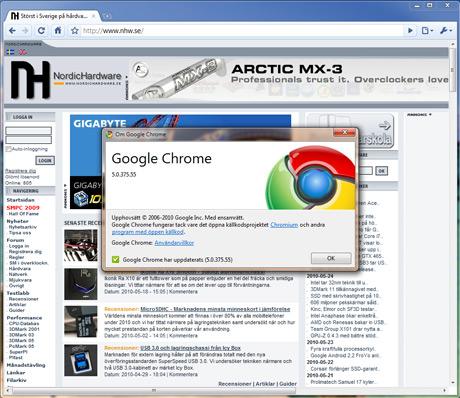This screenshot has height=398, width=460.
Task: Open the Nyheter section
Action: [x=18, y=221]
